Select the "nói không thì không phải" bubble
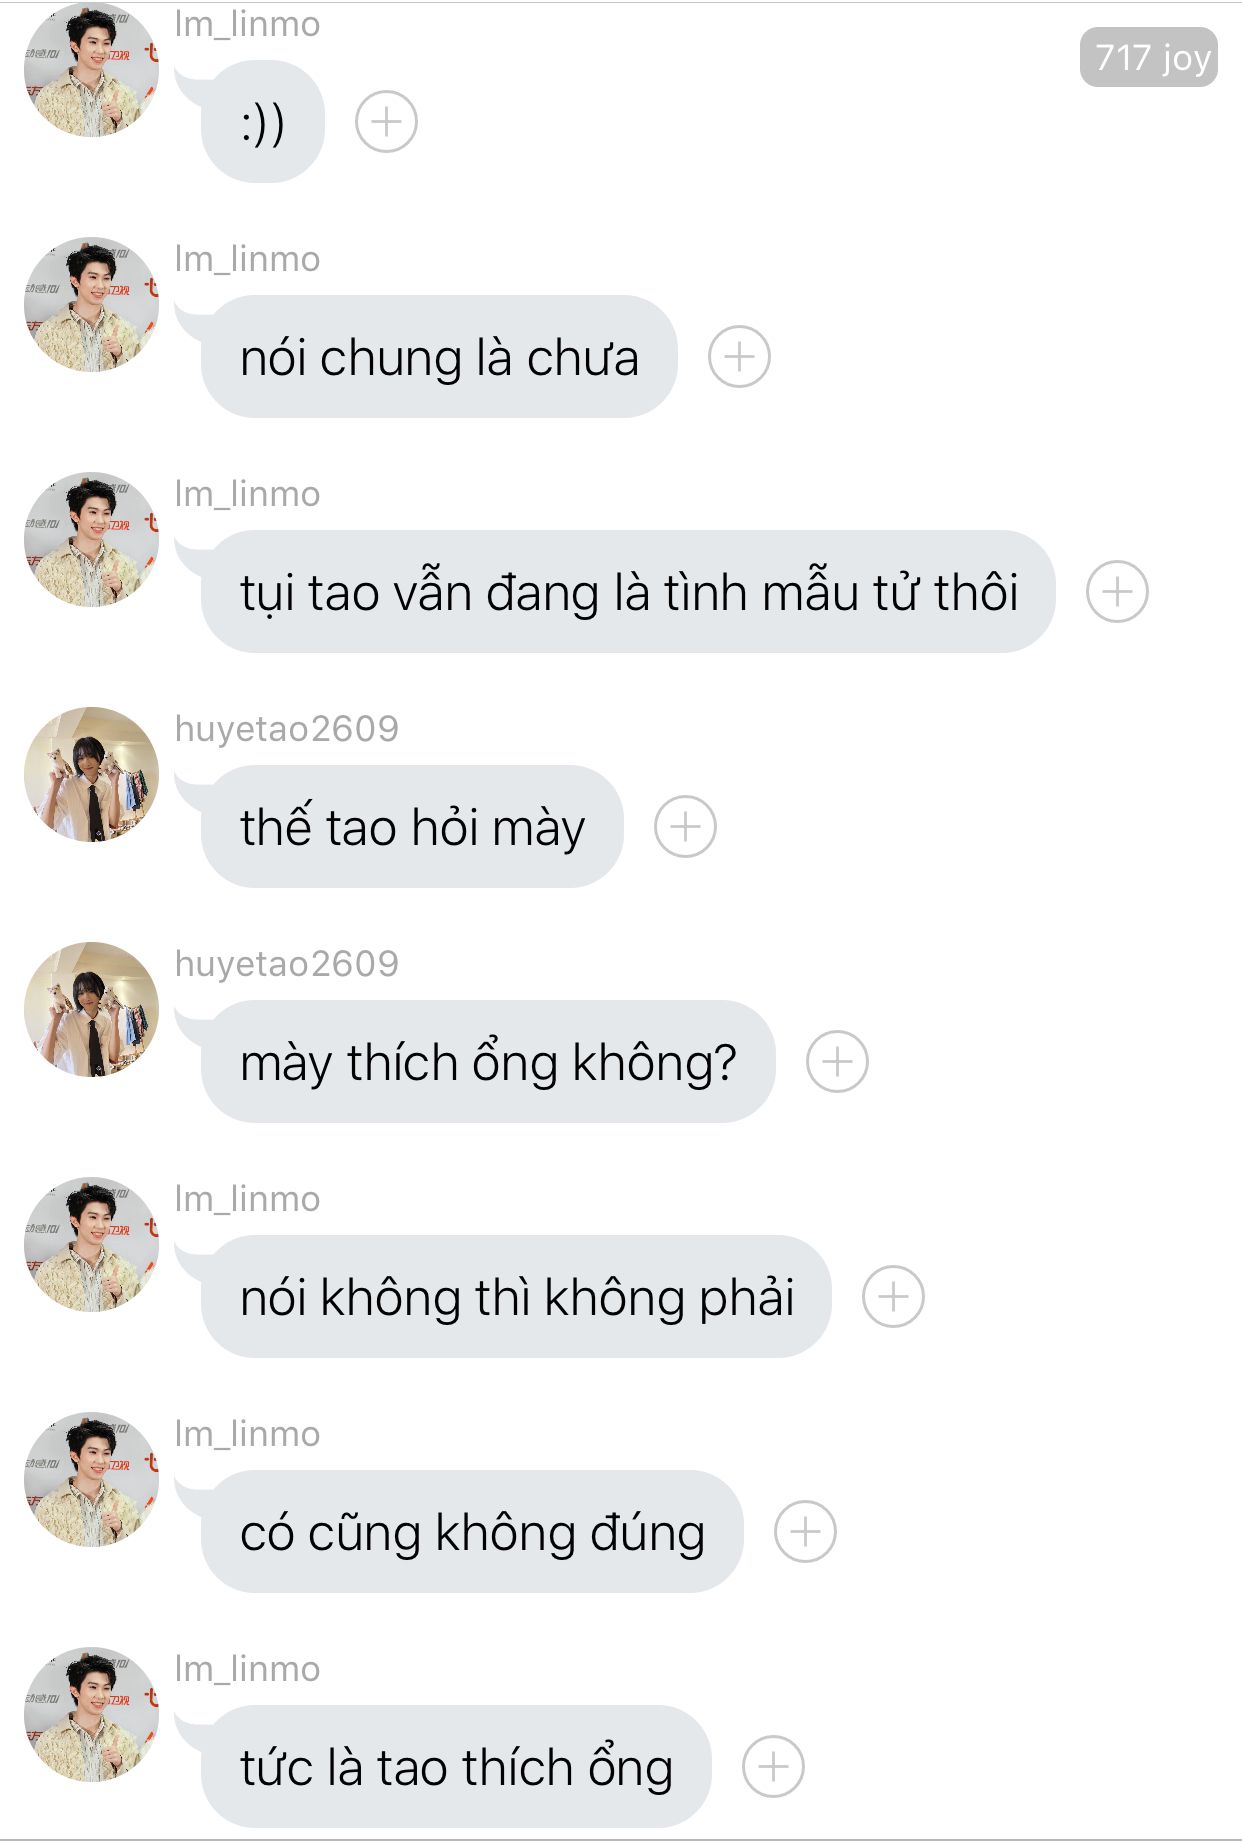 (x=516, y=1297)
